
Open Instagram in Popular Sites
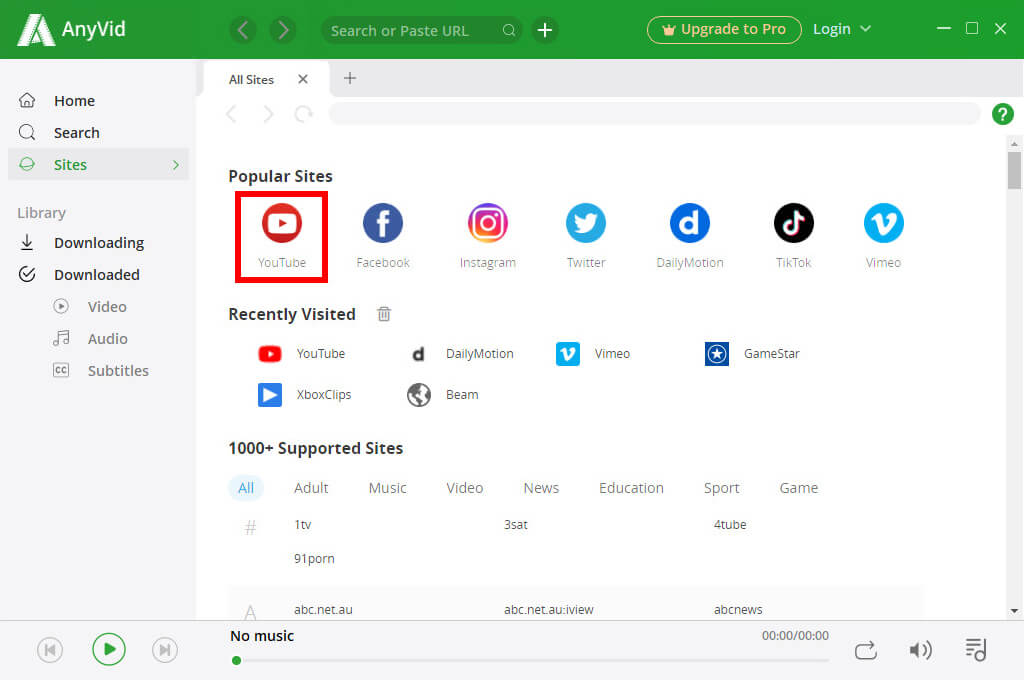point(487,236)
